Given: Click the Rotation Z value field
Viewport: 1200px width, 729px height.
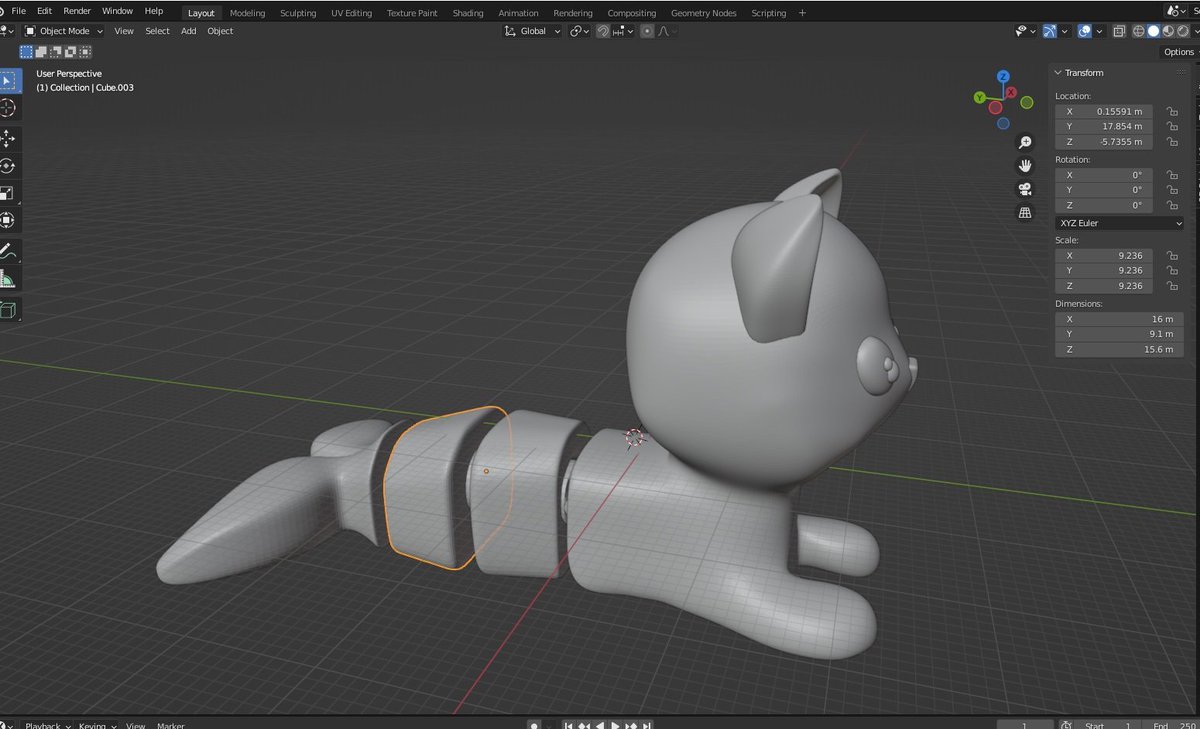Looking at the screenshot, I should point(1104,205).
